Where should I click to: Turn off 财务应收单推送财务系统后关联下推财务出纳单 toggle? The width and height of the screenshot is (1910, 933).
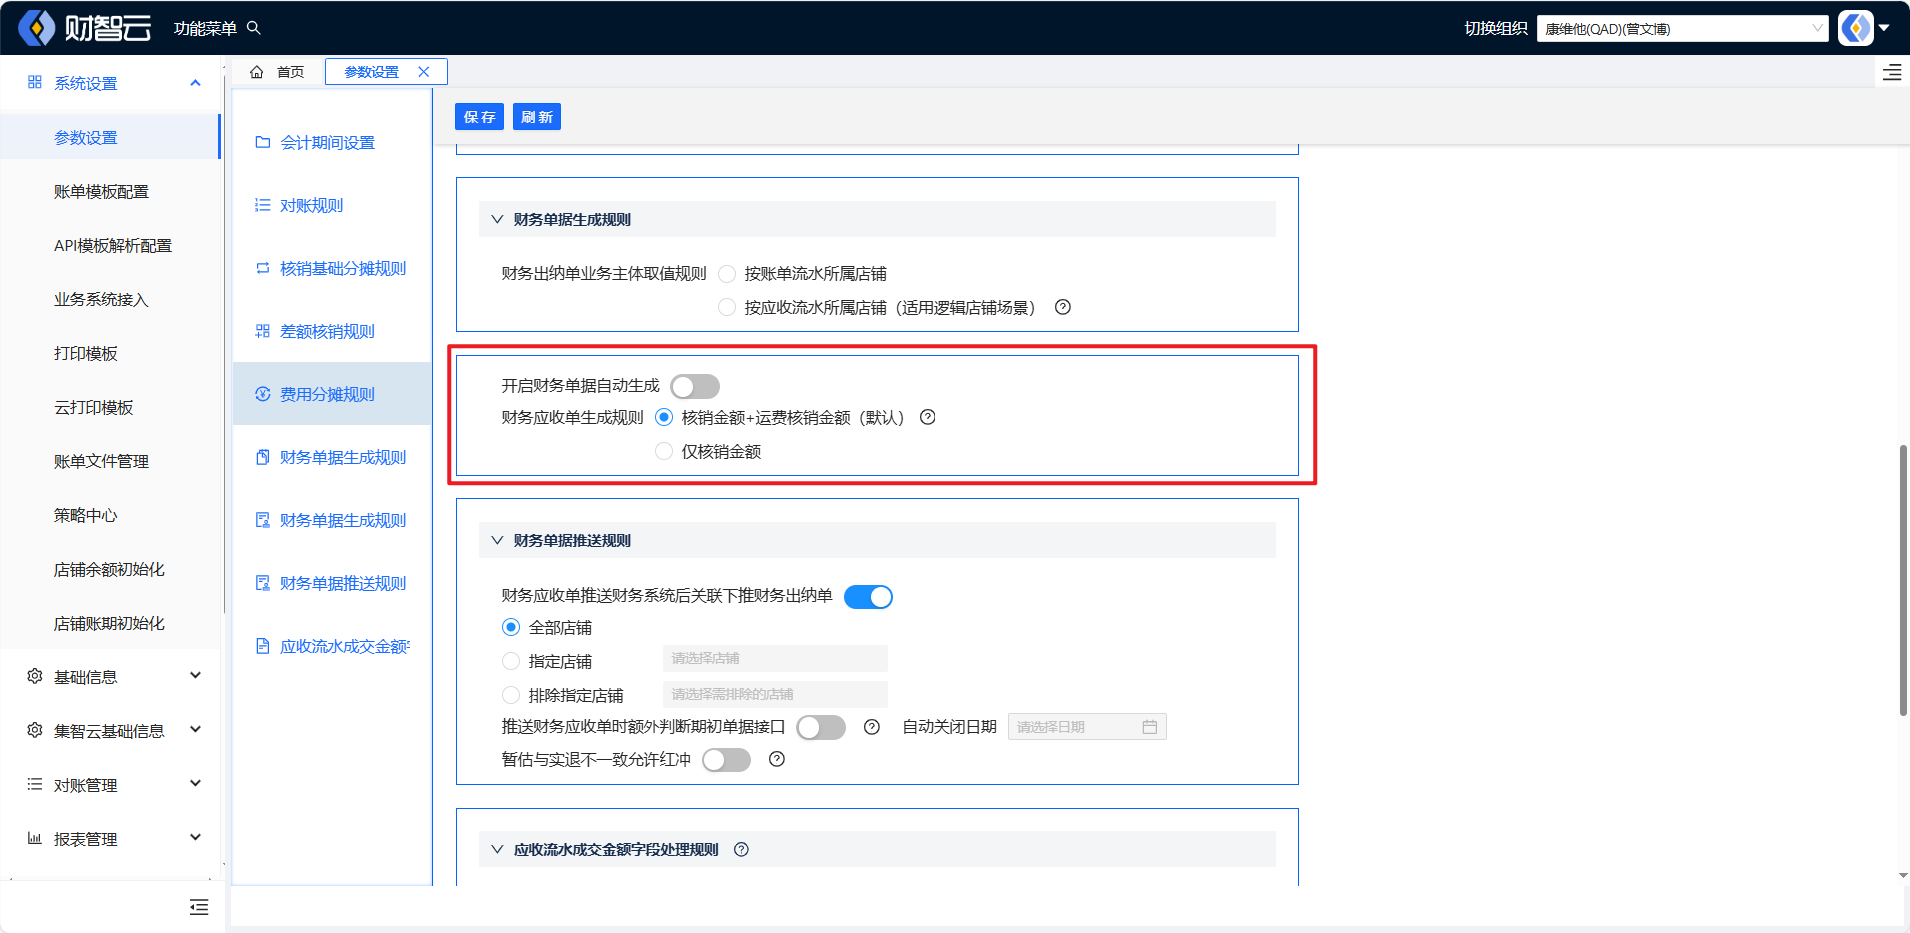(x=868, y=597)
